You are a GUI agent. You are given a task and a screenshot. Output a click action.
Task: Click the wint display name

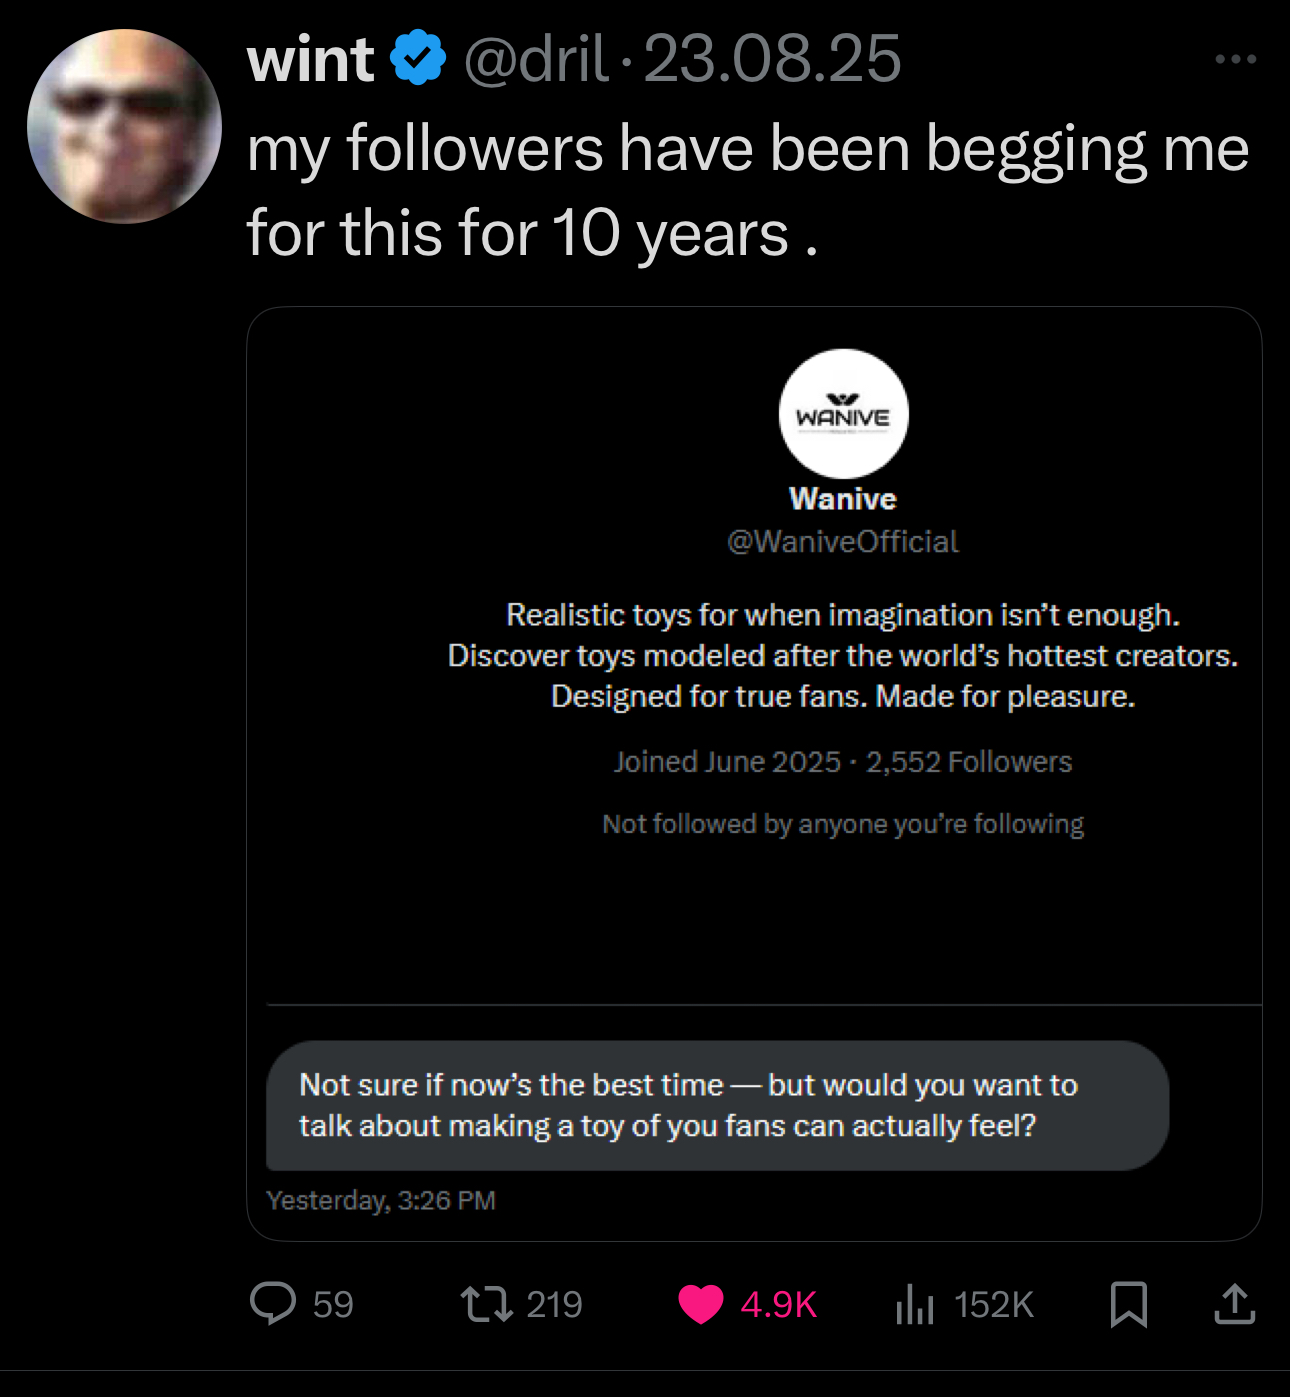coord(310,60)
